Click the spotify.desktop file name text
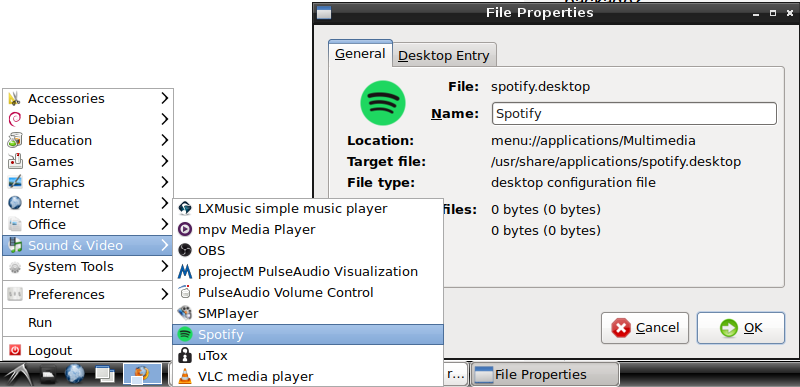 coord(540,87)
